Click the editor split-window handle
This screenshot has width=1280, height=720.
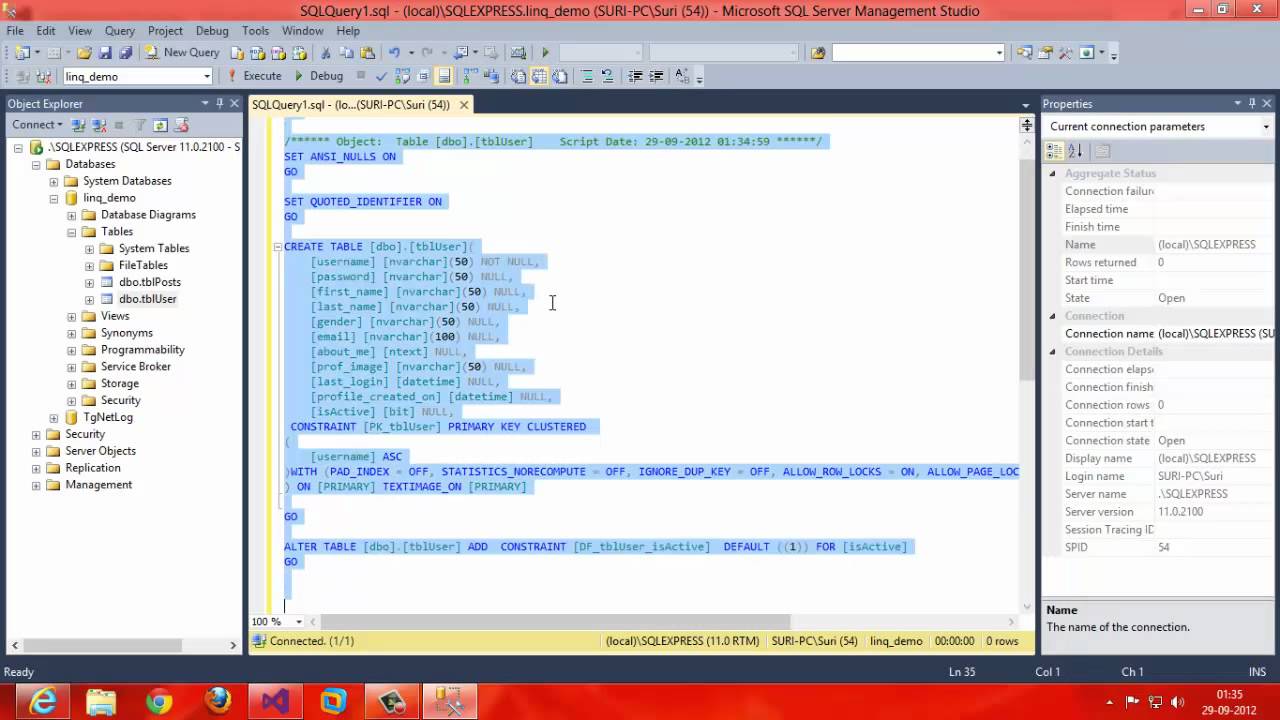click(x=1026, y=125)
